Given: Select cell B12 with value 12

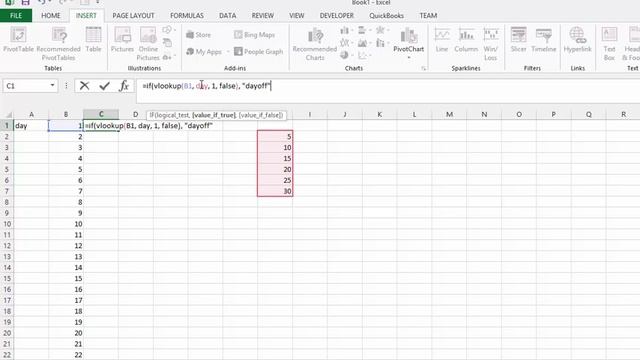Looking at the screenshot, I should [66, 246].
